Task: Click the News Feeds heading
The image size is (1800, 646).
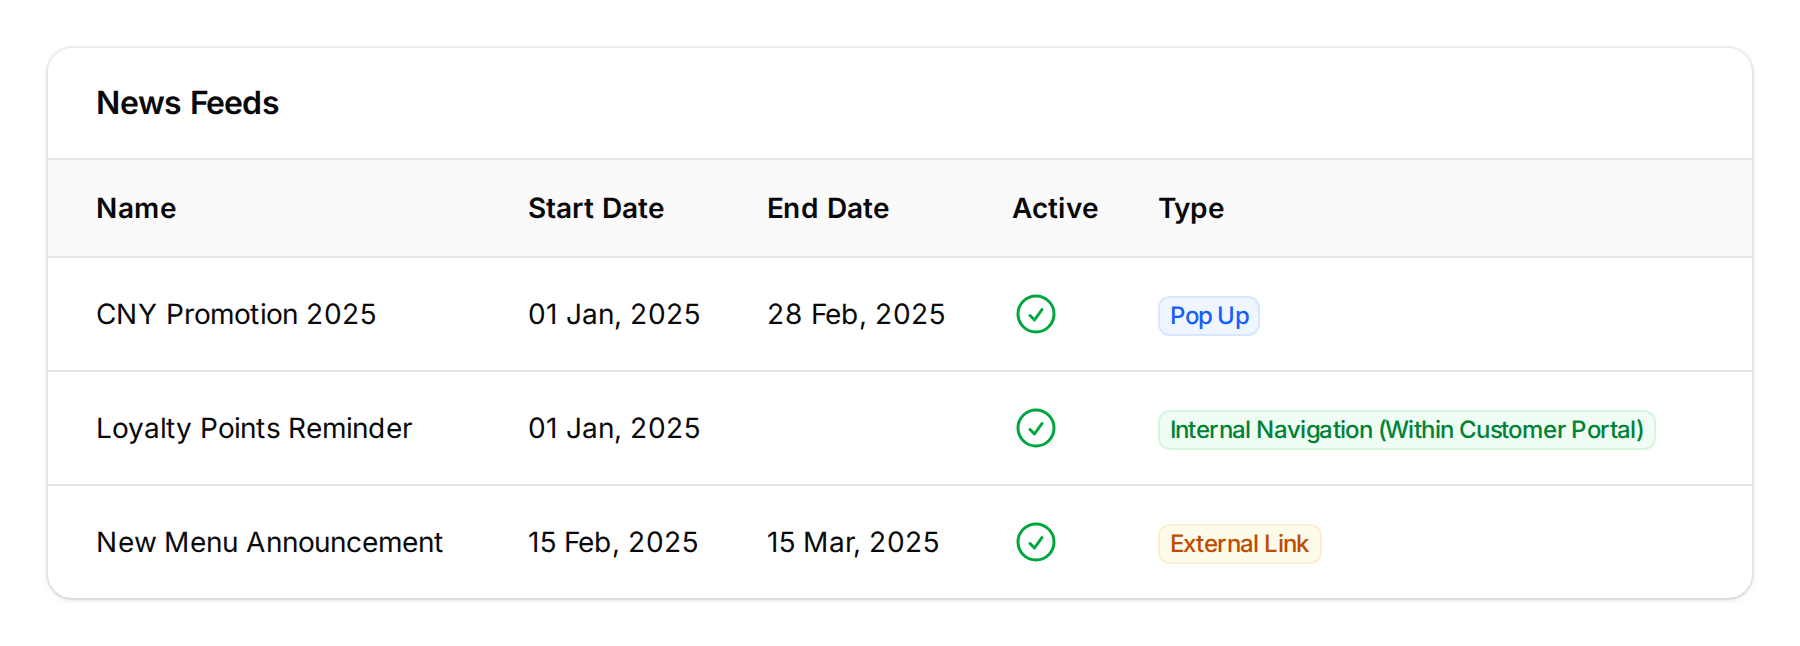Action: point(187,103)
